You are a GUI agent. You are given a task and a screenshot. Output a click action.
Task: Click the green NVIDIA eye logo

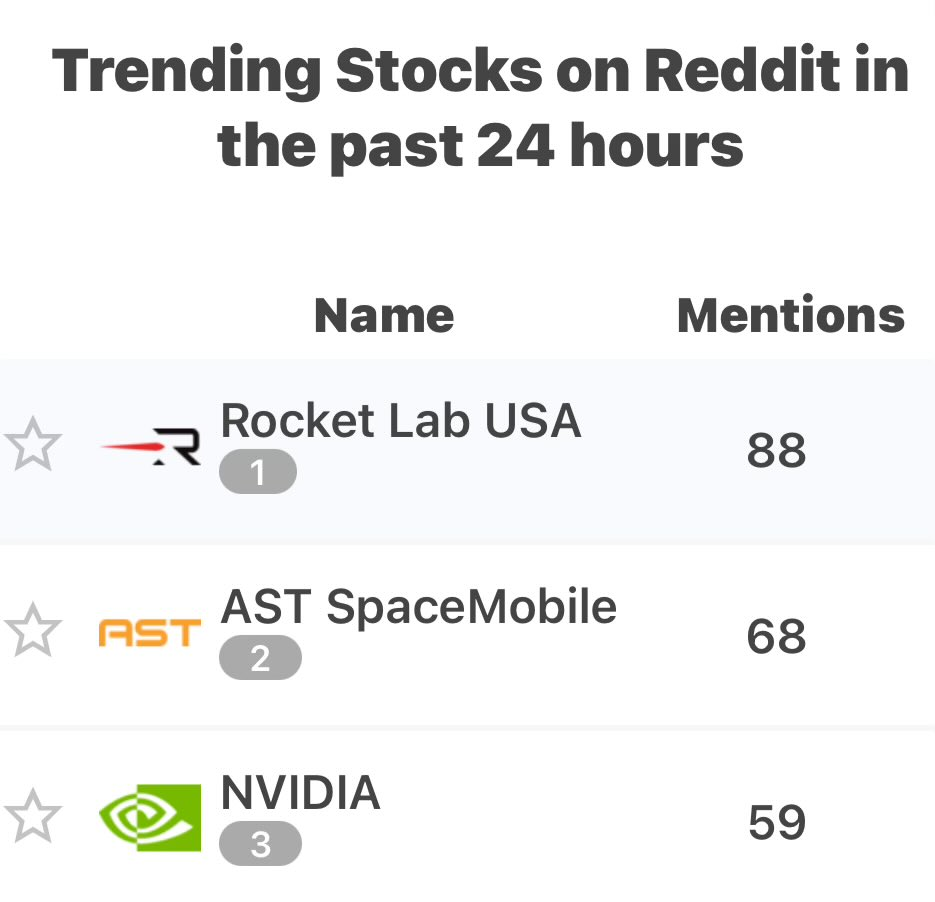150,818
